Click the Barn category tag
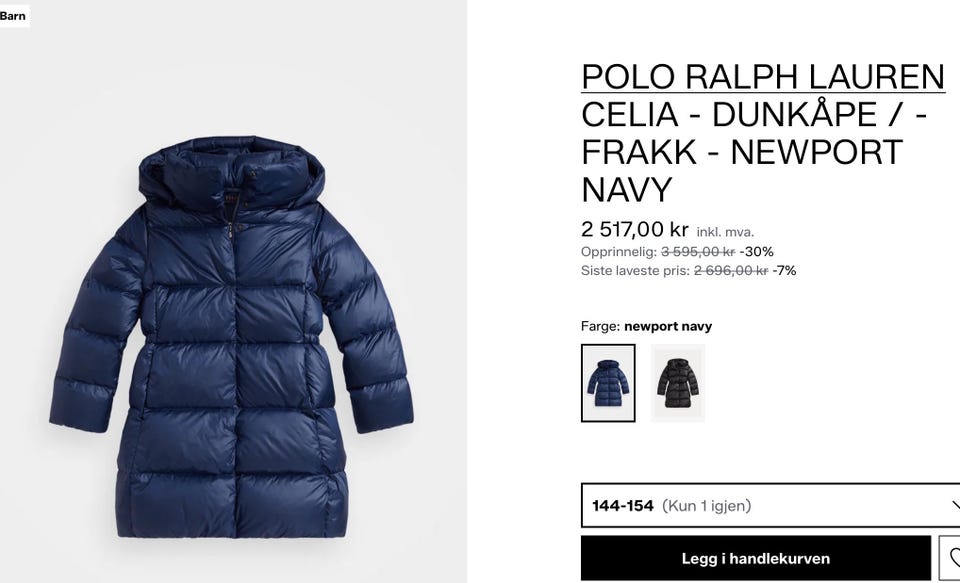 click(13, 16)
